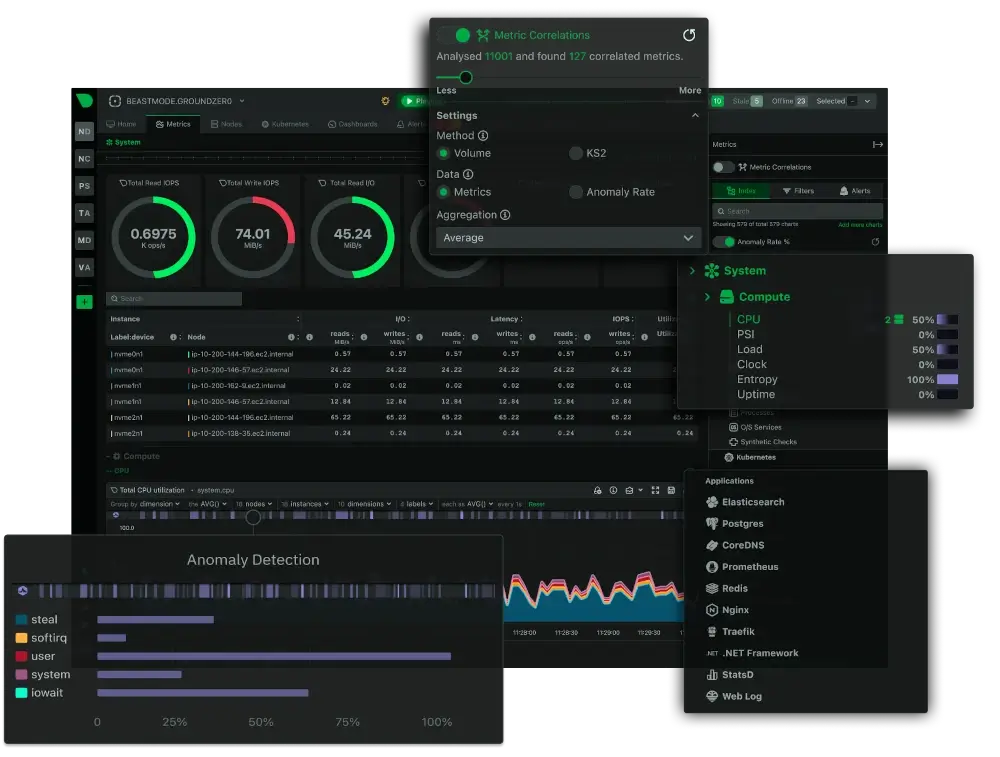Enable the Metric Correlations toggle
This screenshot has width=1000, height=757.
point(723,167)
